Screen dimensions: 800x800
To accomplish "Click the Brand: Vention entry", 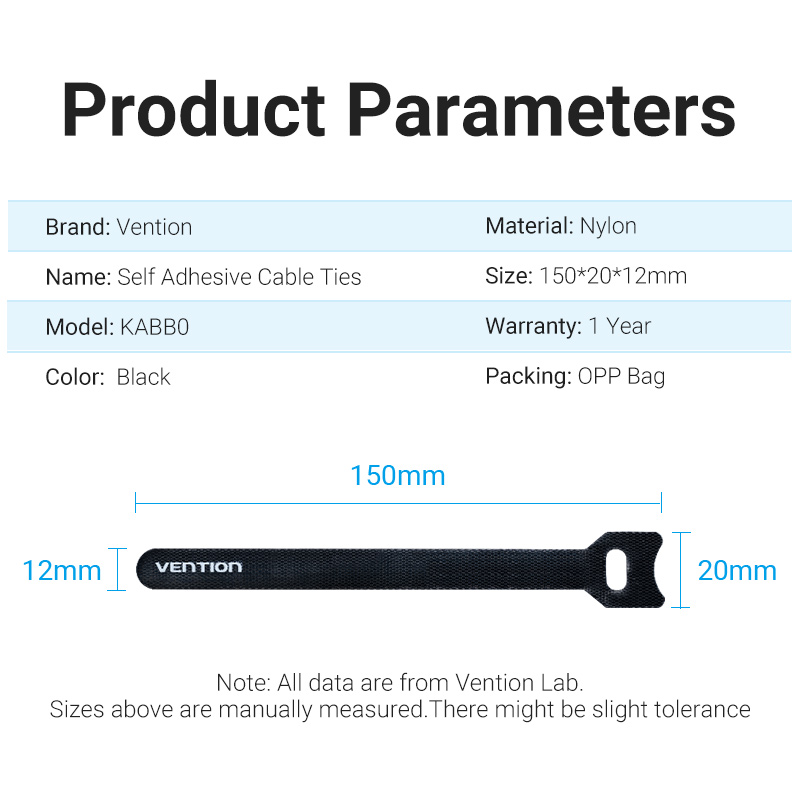I will click(x=119, y=227).
